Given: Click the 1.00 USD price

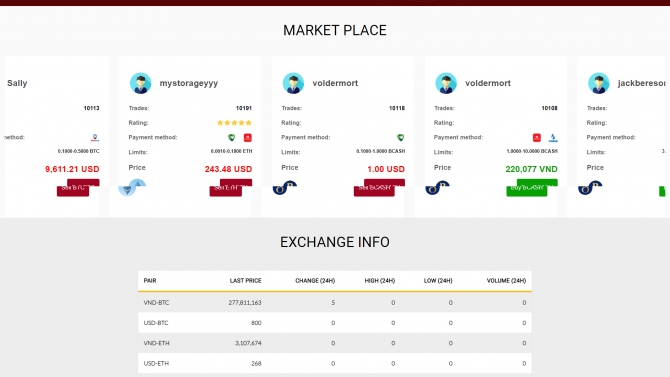Looking at the screenshot, I should tap(386, 169).
